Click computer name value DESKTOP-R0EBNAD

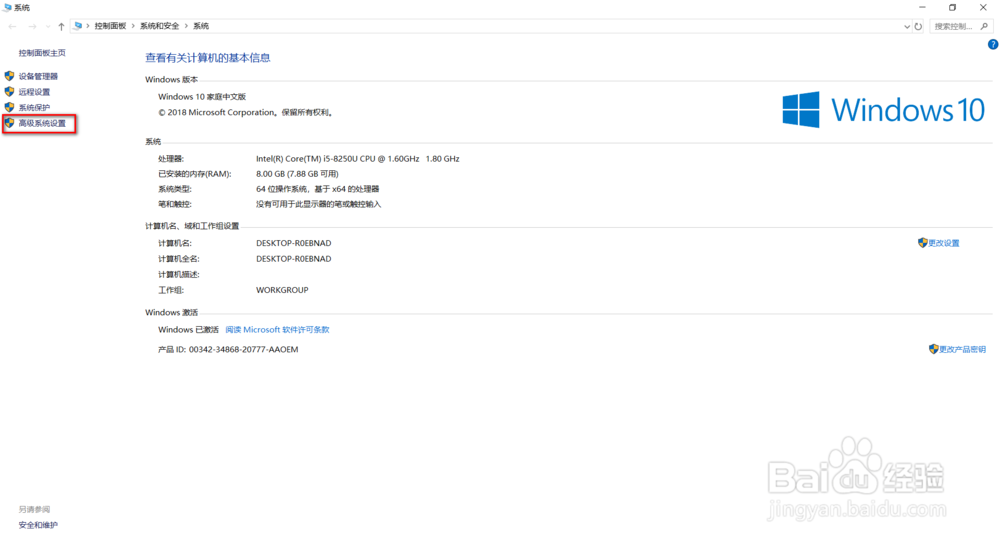(x=293, y=243)
